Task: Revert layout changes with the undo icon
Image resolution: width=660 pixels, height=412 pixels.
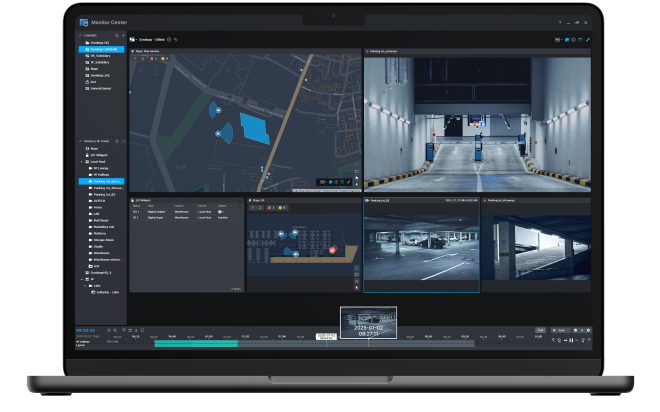Action: (x=176, y=40)
